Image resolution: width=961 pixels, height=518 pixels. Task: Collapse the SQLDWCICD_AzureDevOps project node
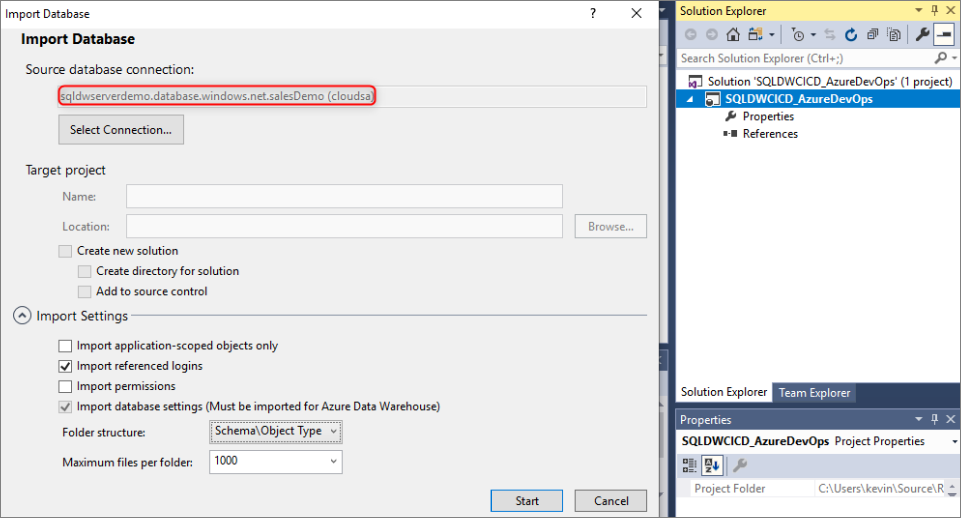point(690,99)
